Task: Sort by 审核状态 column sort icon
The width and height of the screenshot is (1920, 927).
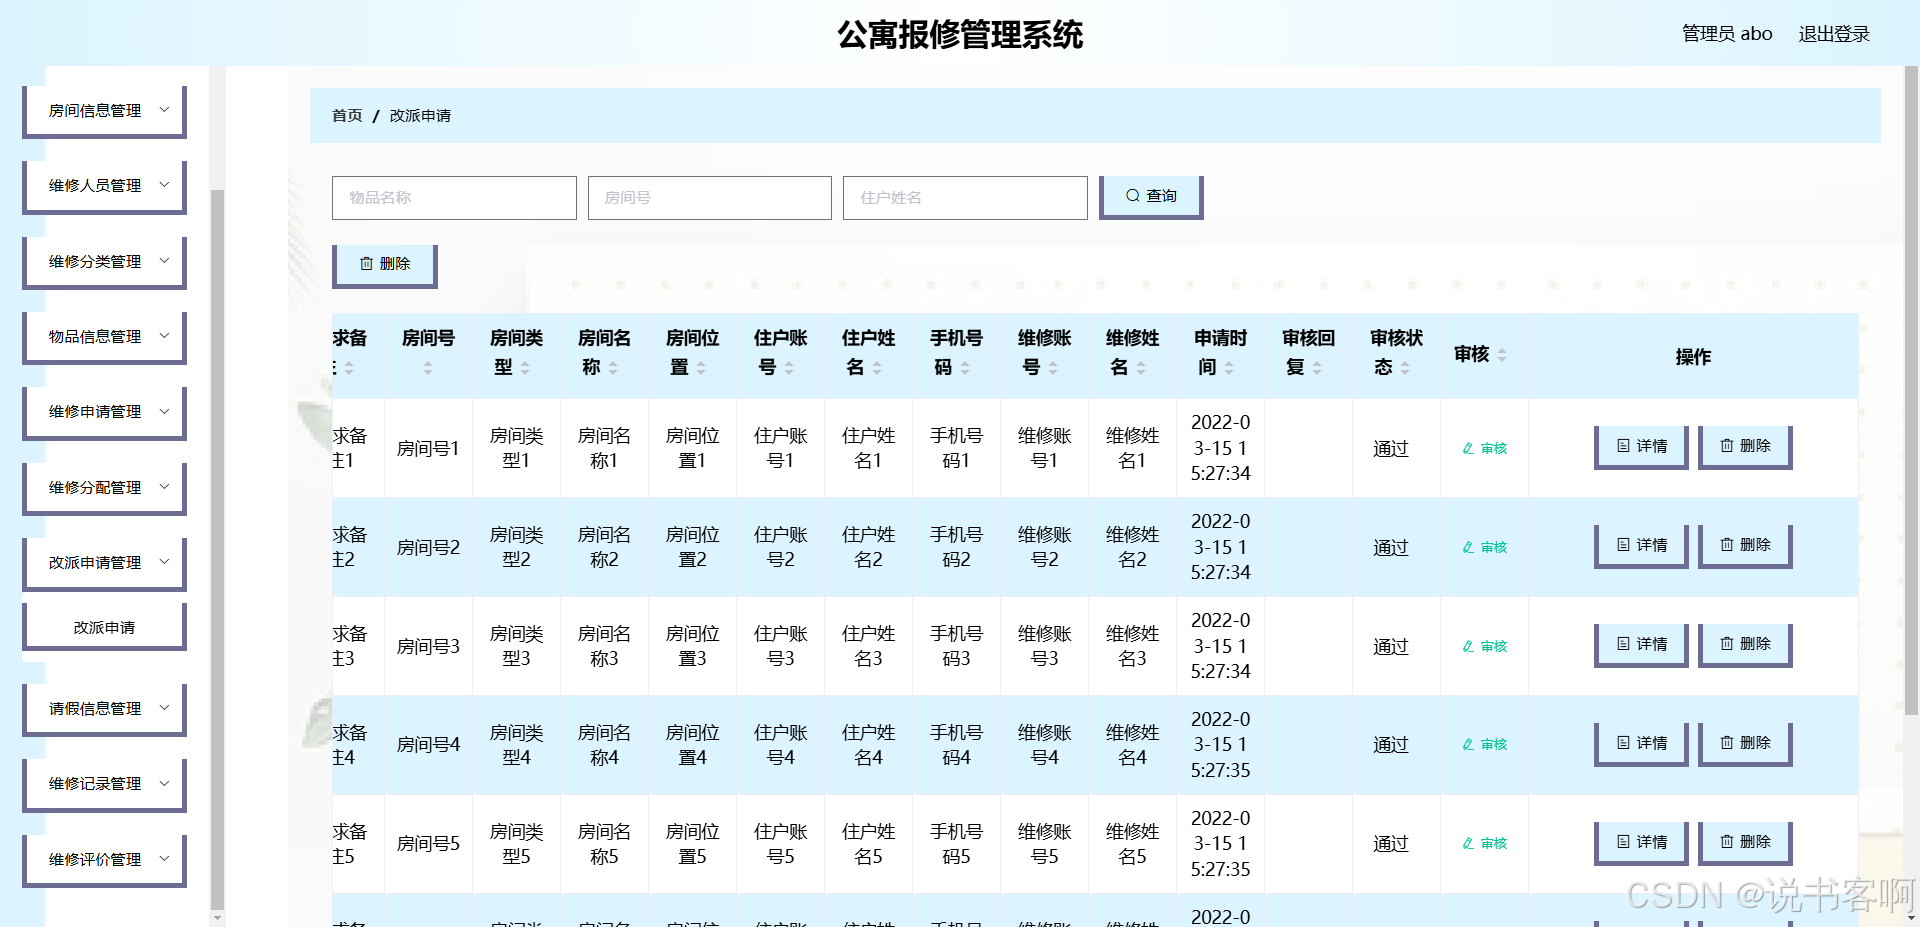Action: (x=1405, y=368)
